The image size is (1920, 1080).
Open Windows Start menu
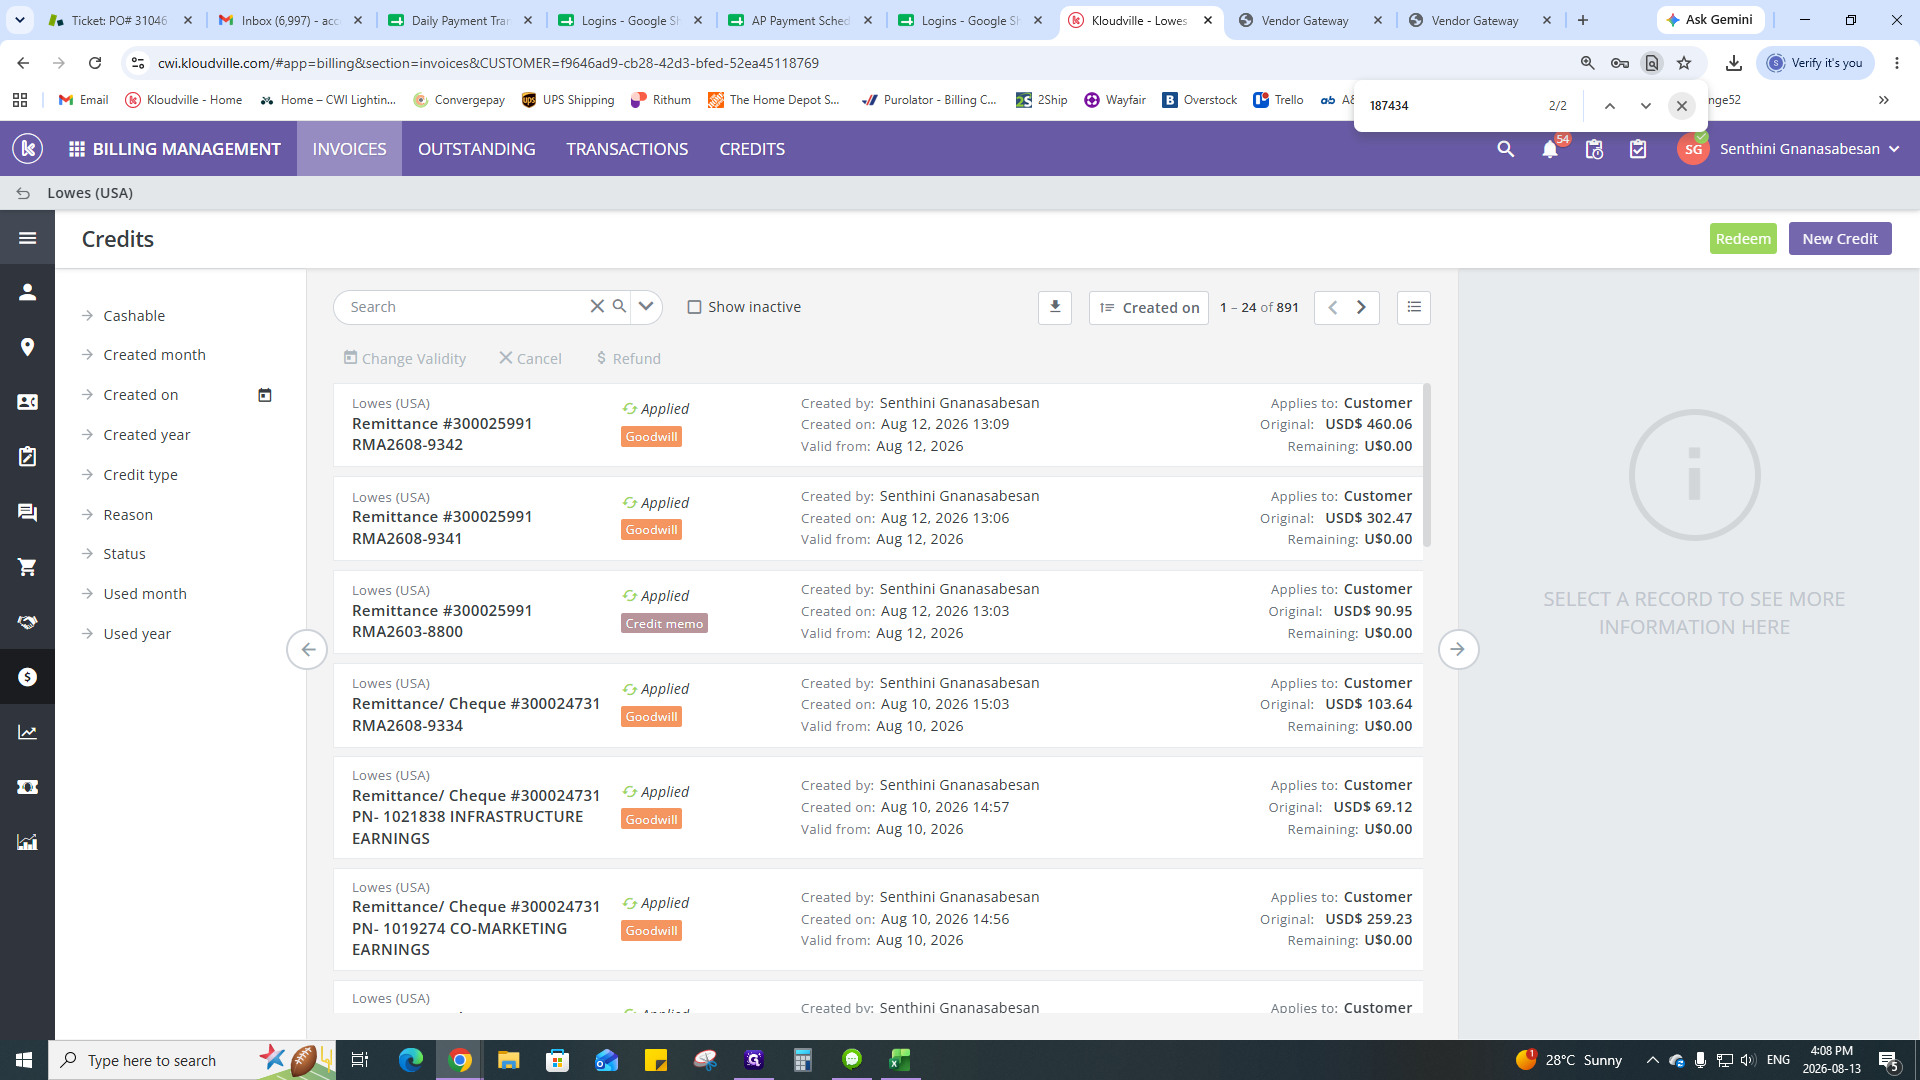click(x=24, y=1060)
